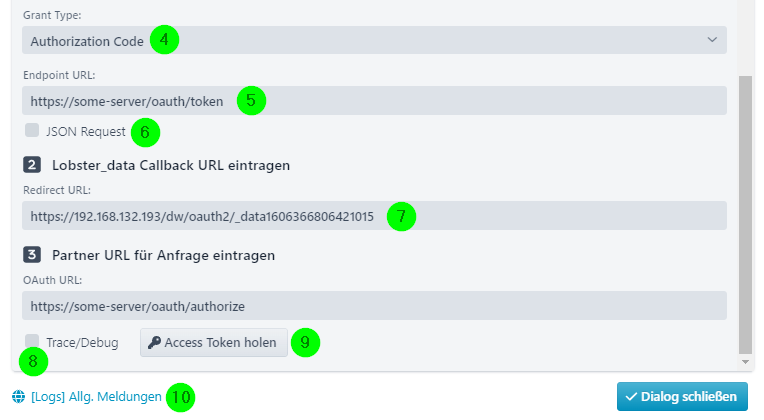
Task: Toggle the Trace/Debug checkbox
Action: [33, 341]
